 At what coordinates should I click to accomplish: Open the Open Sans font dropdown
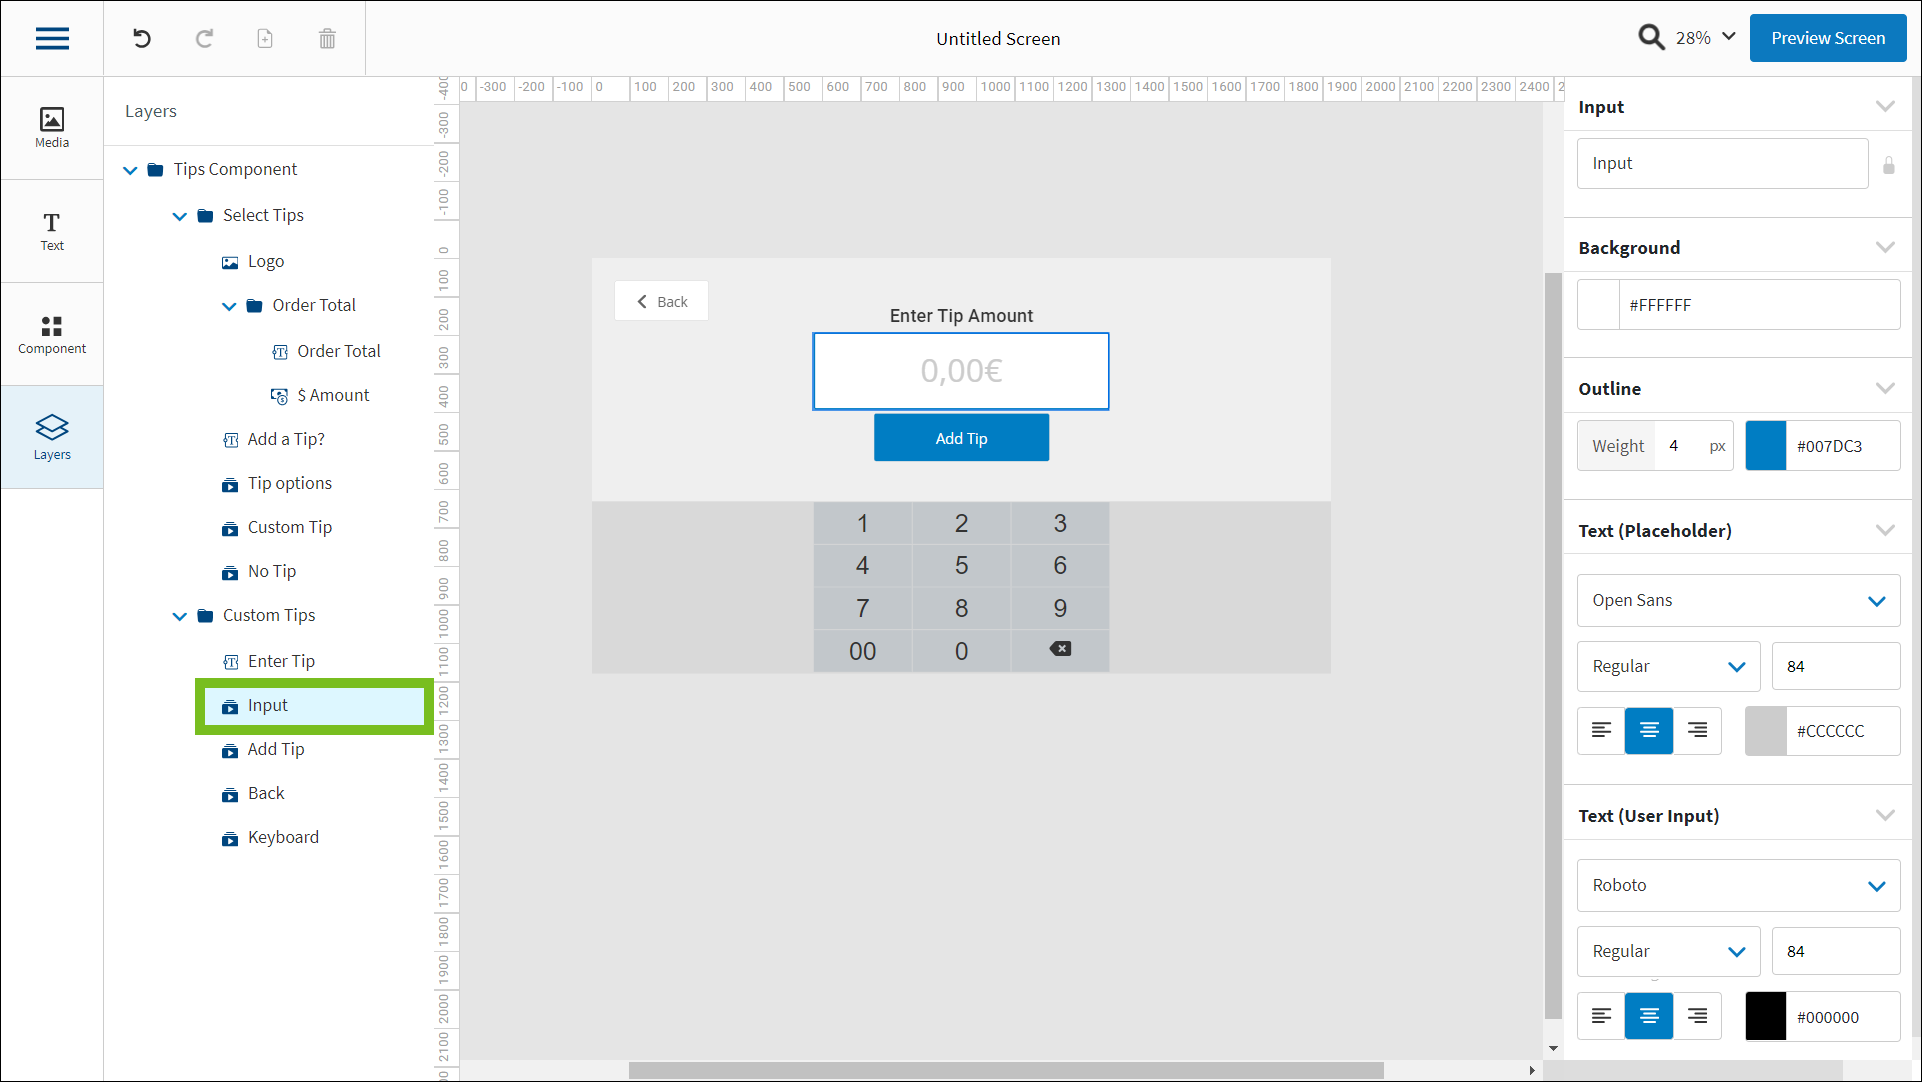[1738, 600]
